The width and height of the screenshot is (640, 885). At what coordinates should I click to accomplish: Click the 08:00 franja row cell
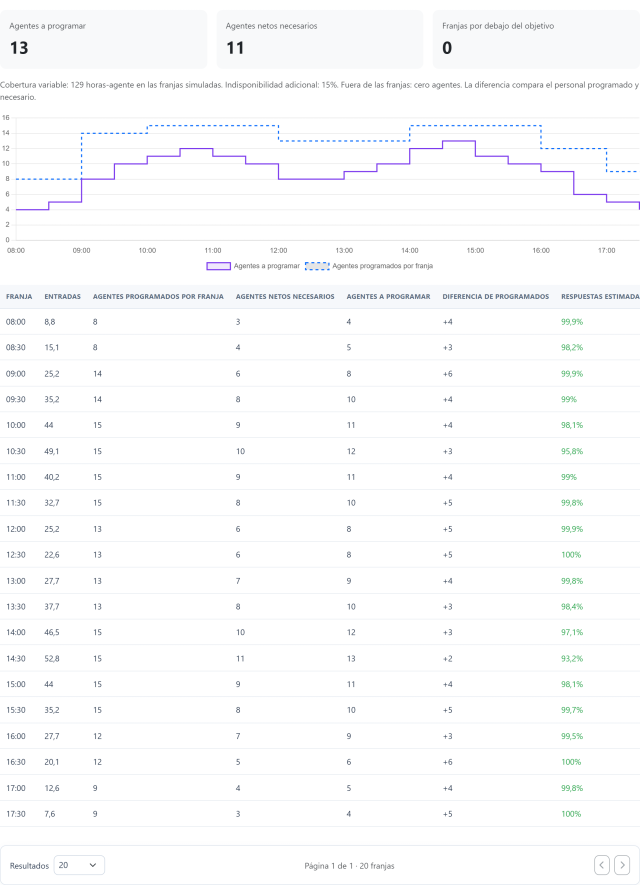click(16, 322)
